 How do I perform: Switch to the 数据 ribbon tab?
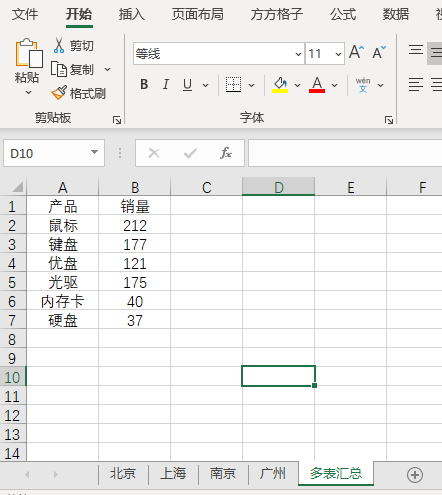(x=396, y=14)
